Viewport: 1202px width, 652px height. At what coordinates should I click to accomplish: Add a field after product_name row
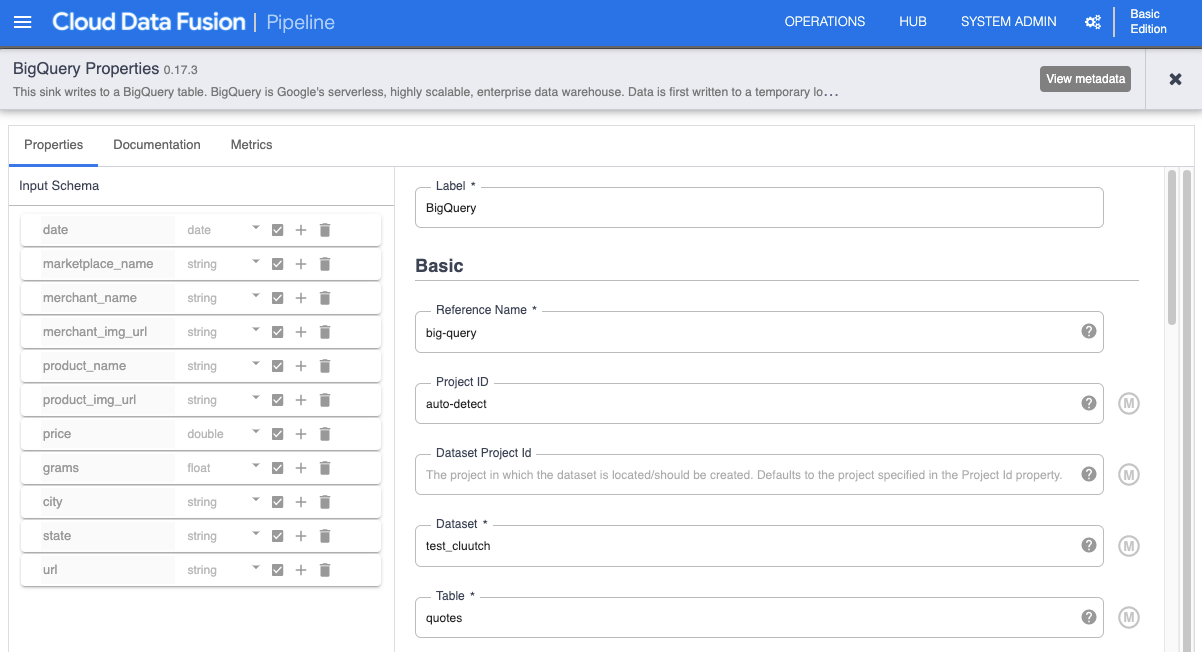(x=301, y=366)
